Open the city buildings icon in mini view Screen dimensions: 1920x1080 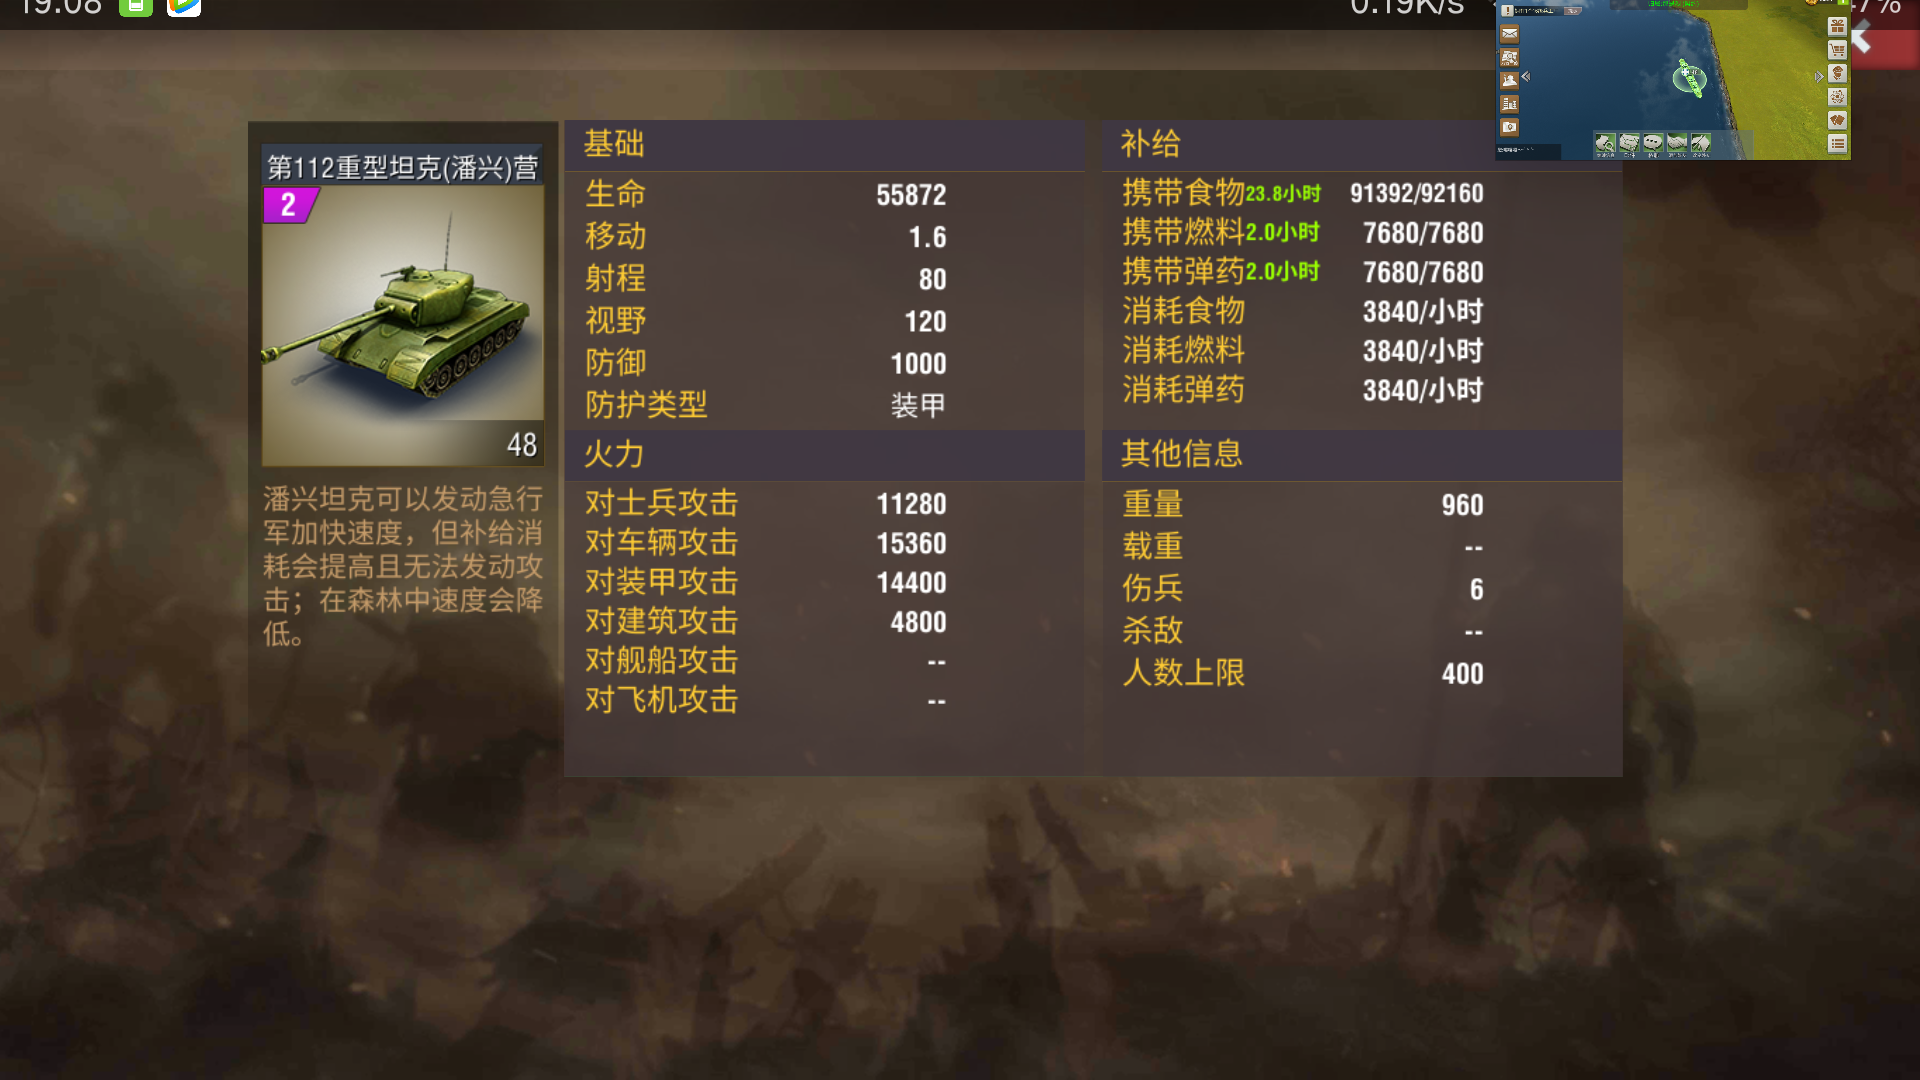point(1509,104)
